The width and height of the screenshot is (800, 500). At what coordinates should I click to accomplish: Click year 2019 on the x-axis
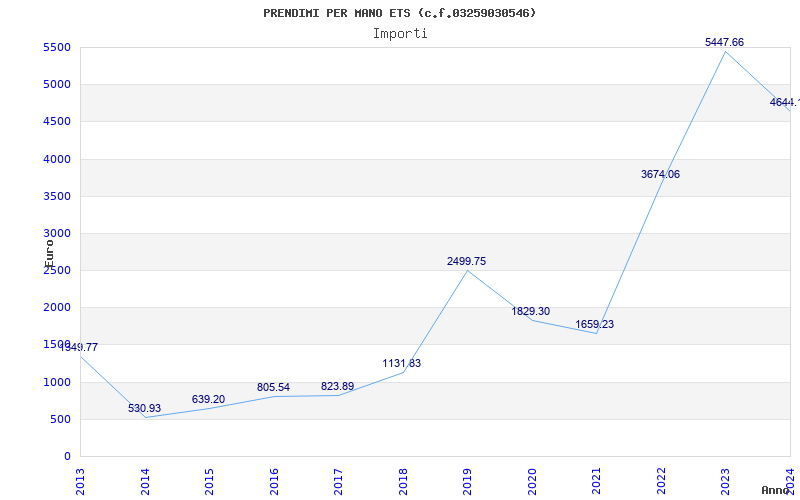click(x=467, y=481)
